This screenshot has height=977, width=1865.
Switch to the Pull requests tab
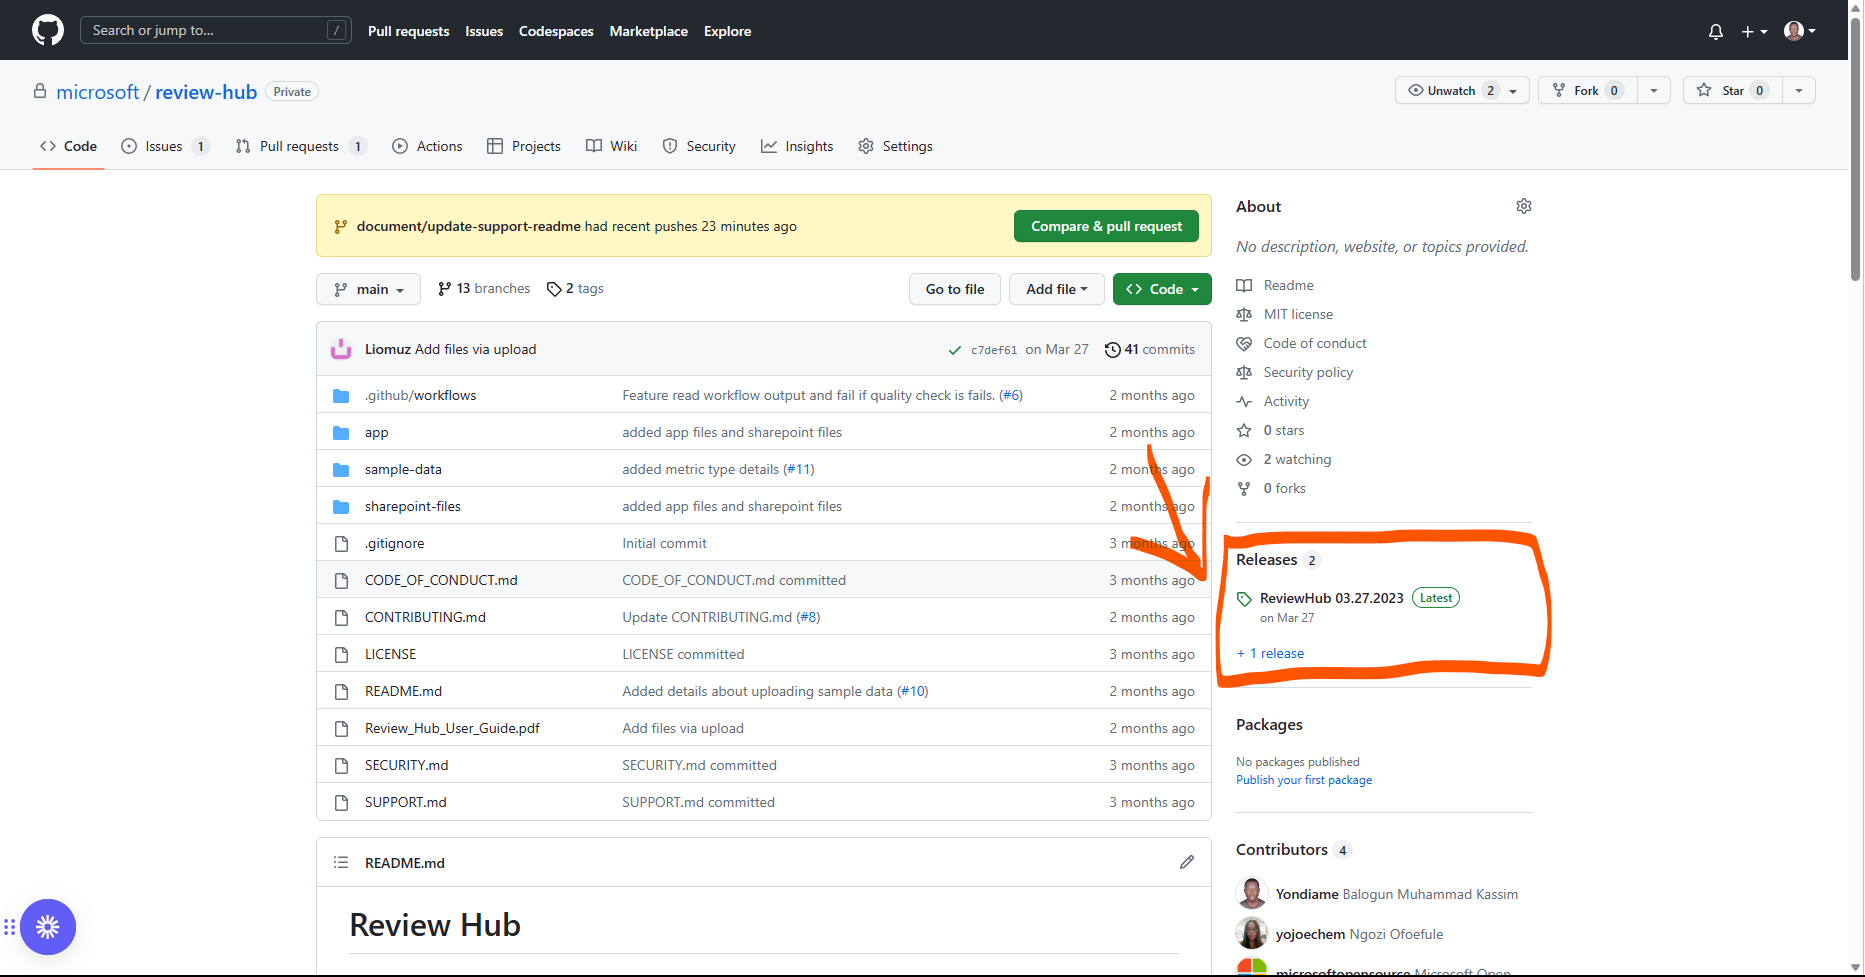(x=299, y=146)
